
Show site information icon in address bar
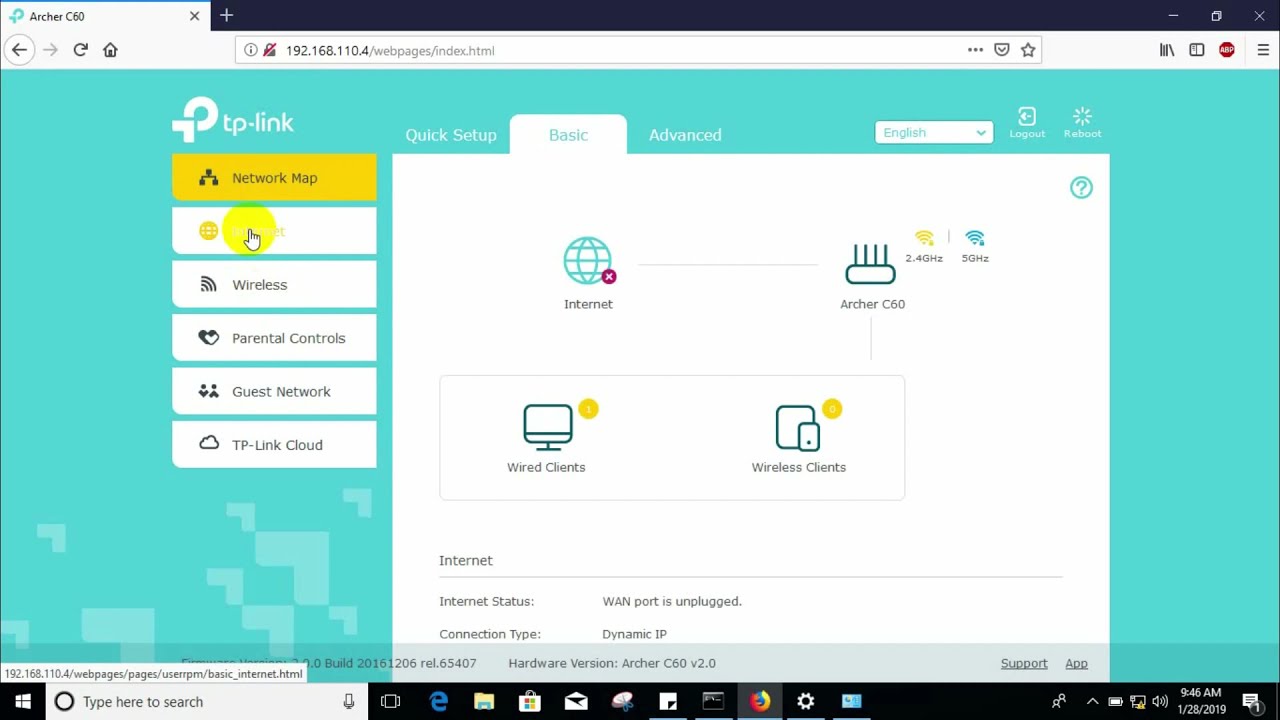(x=251, y=50)
